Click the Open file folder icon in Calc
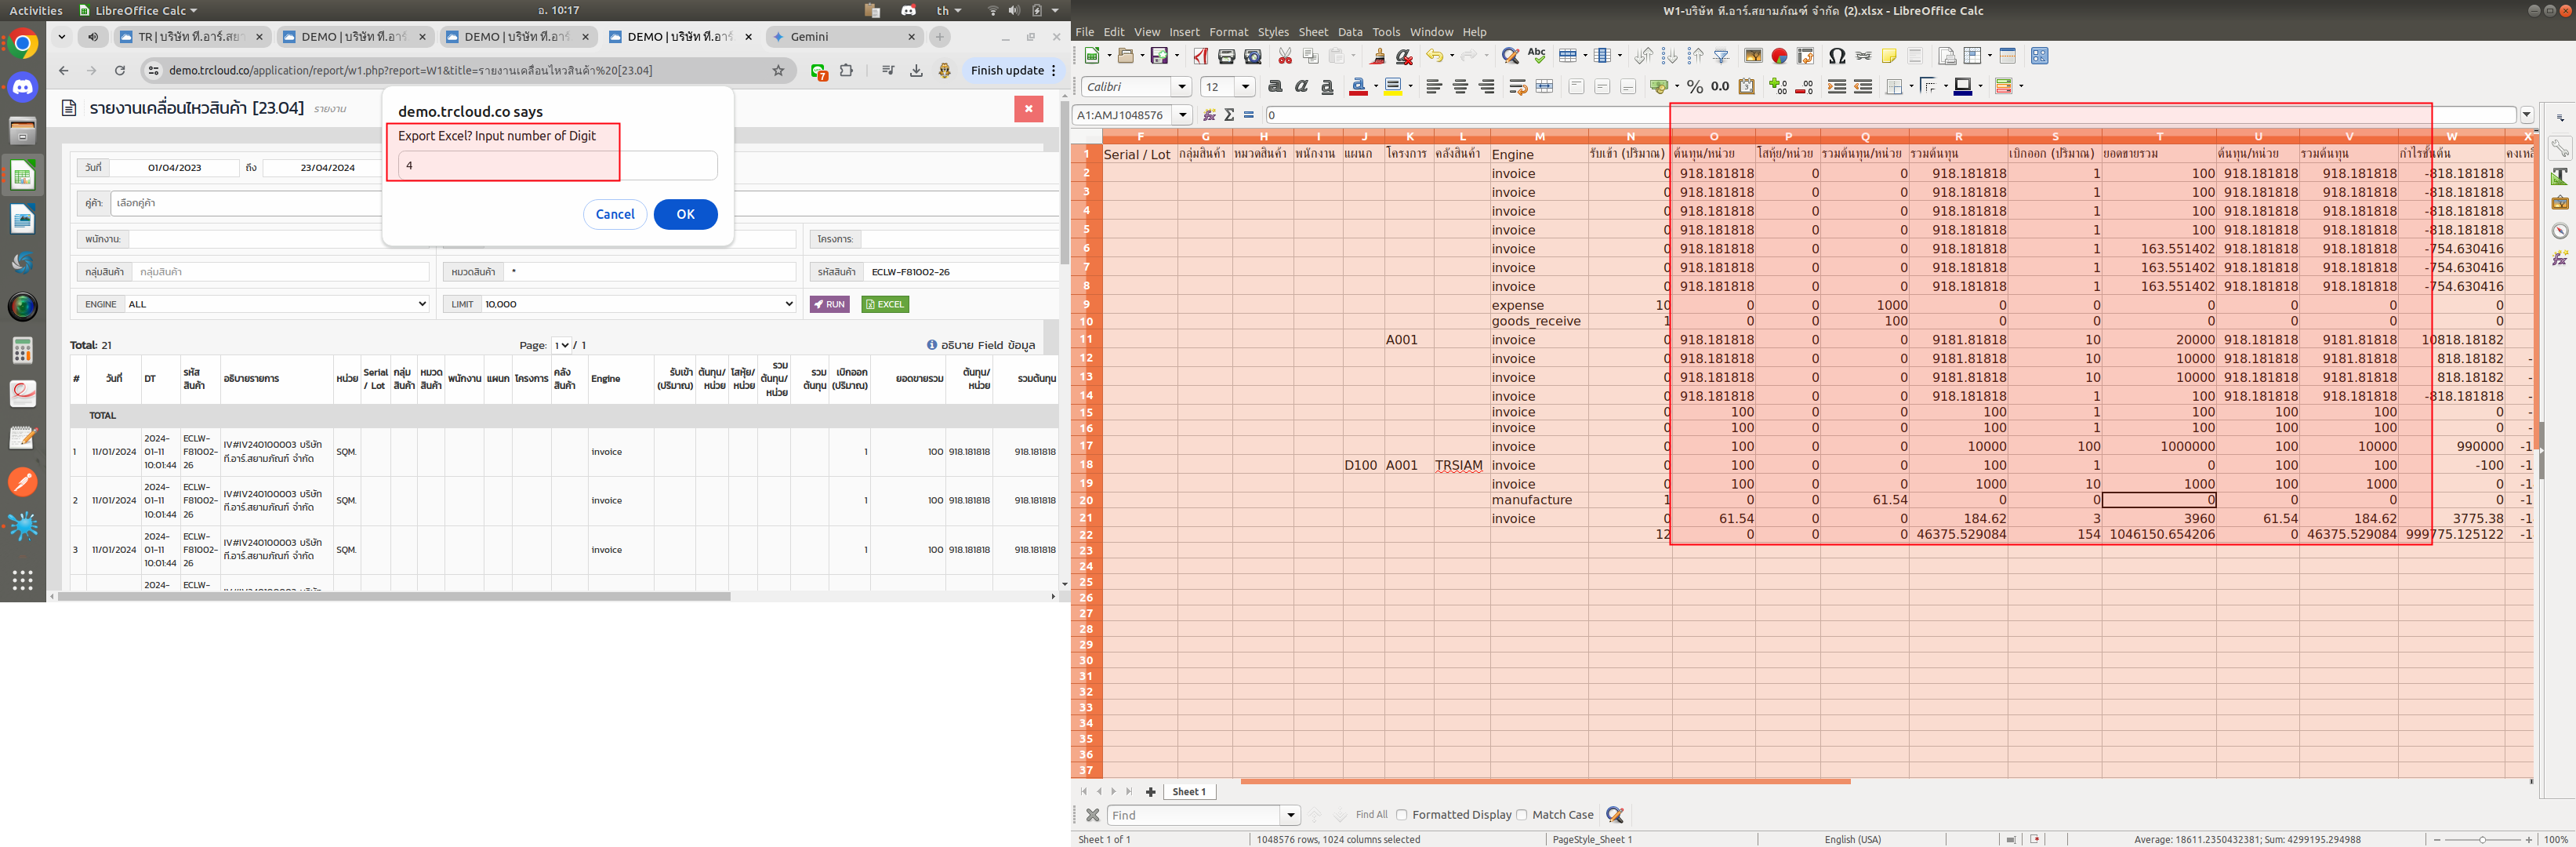The width and height of the screenshot is (2576, 847). tap(1126, 56)
